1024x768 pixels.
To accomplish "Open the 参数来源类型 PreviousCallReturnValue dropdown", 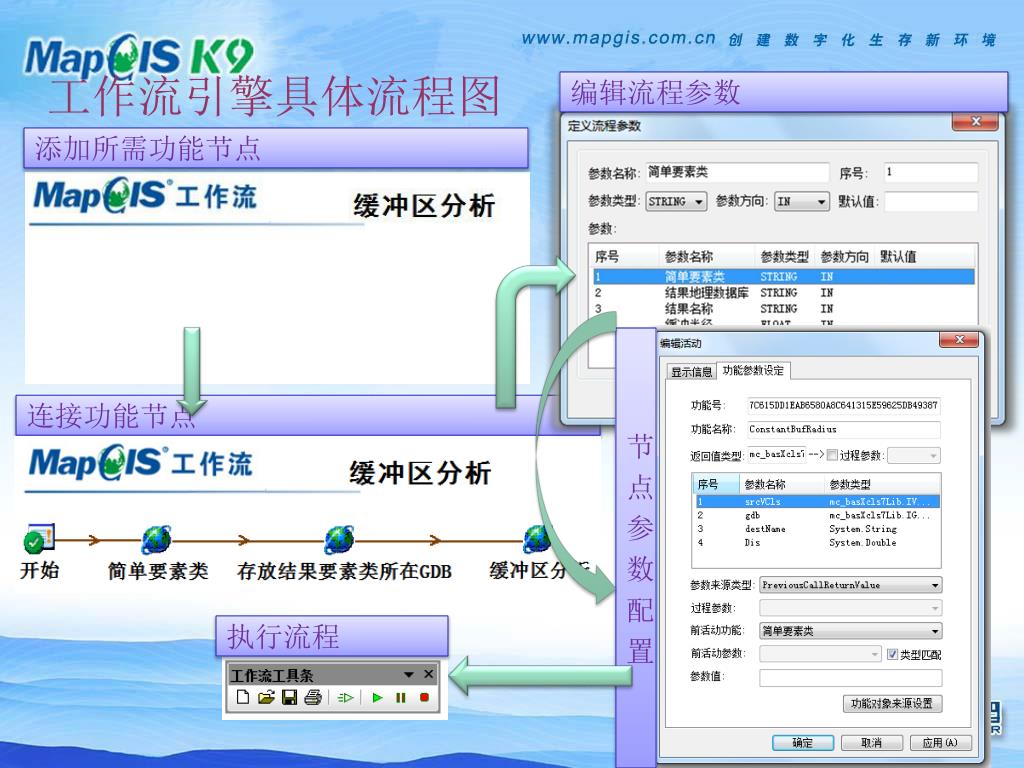I will pyautogui.click(x=850, y=585).
